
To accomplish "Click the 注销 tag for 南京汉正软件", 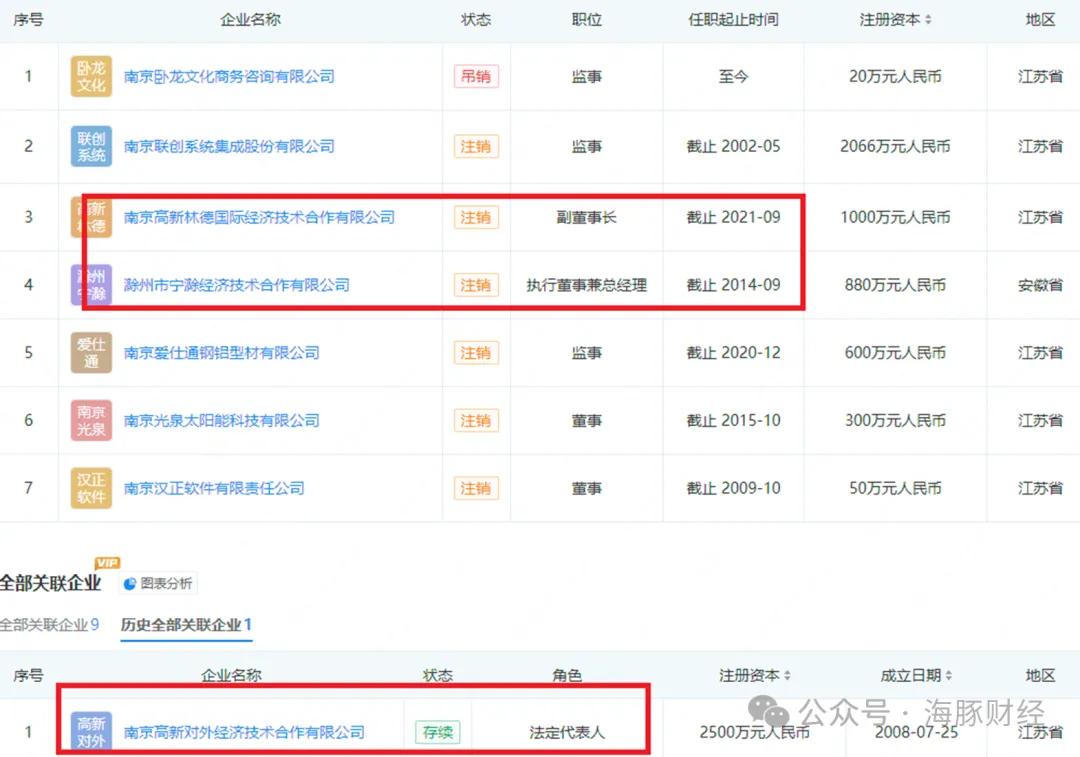I will pos(476,488).
